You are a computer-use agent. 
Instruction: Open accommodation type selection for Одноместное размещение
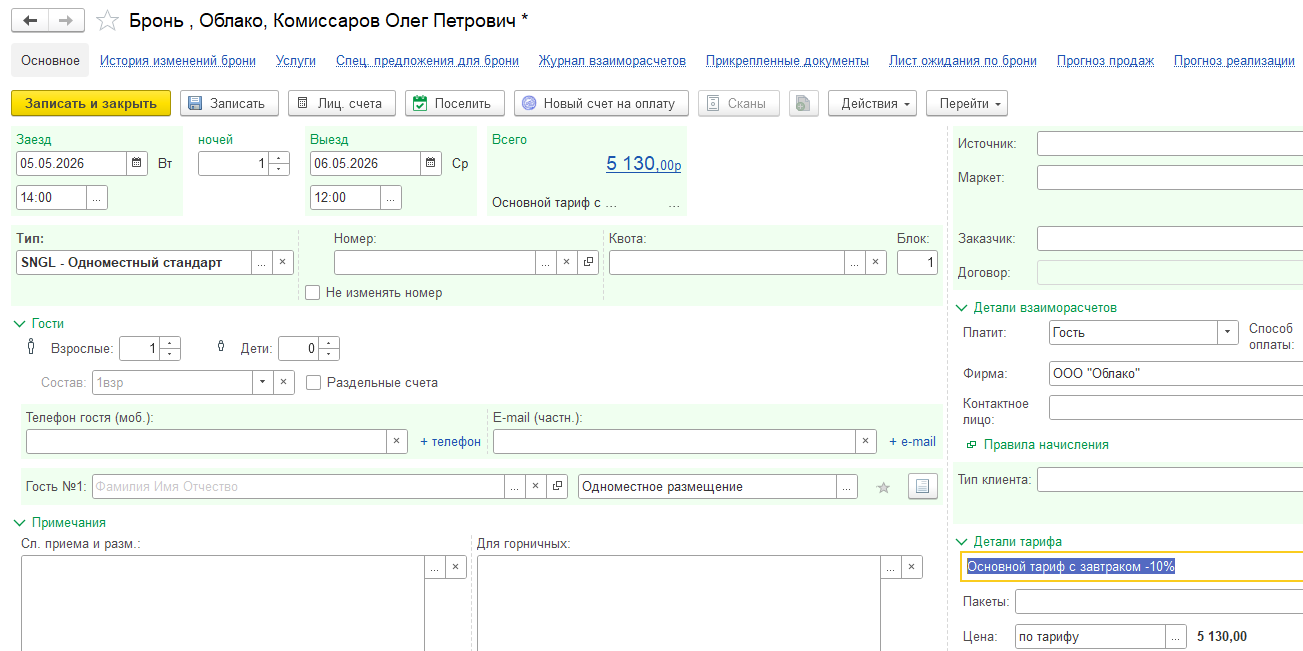(x=847, y=486)
